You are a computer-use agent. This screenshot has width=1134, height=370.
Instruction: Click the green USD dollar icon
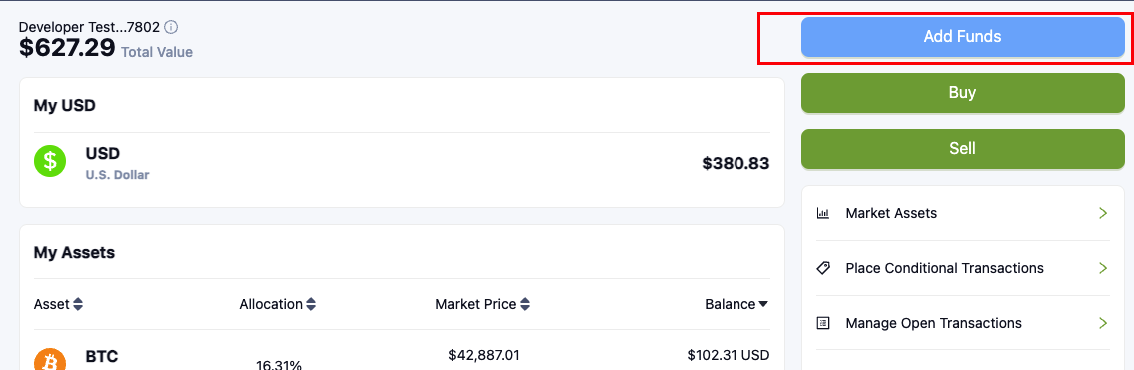click(50, 161)
